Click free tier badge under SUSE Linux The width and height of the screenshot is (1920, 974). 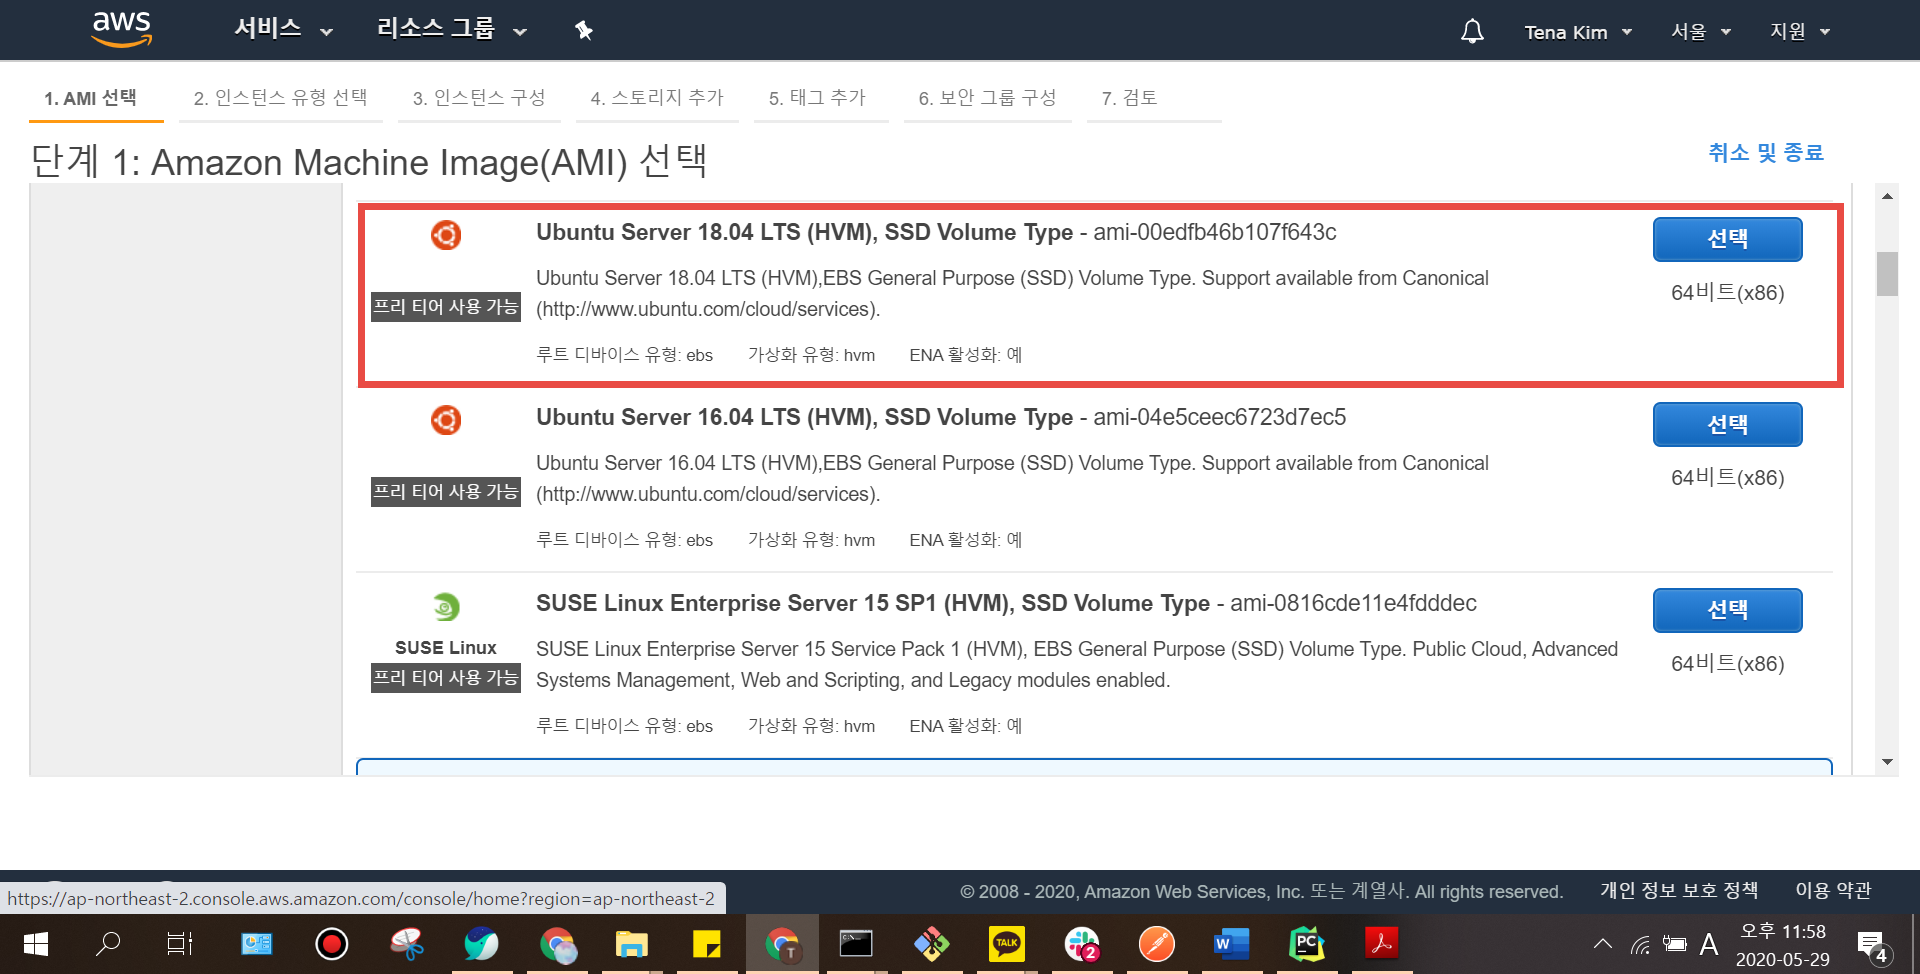pyautogui.click(x=446, y=678)
